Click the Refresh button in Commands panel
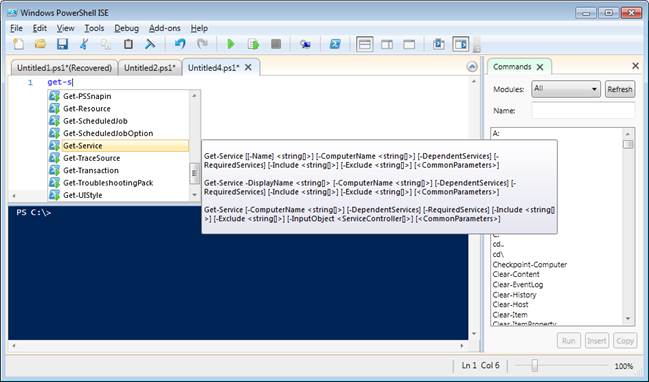 [x=620, y=89]
